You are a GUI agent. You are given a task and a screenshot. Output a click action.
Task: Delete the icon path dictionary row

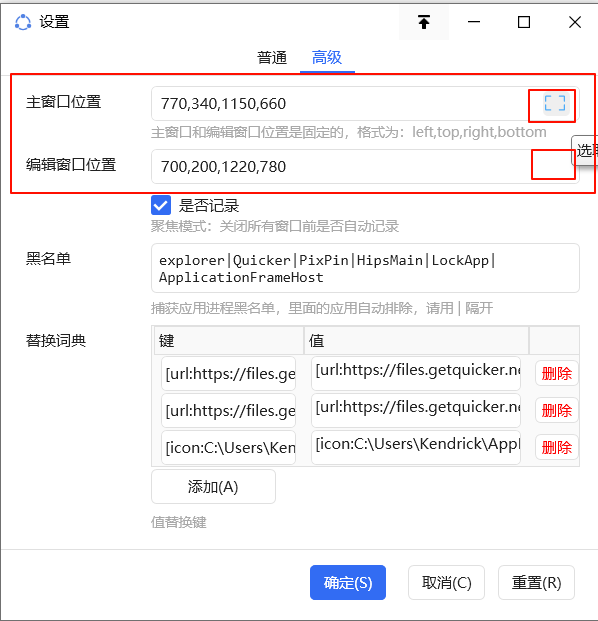[556, 448]
